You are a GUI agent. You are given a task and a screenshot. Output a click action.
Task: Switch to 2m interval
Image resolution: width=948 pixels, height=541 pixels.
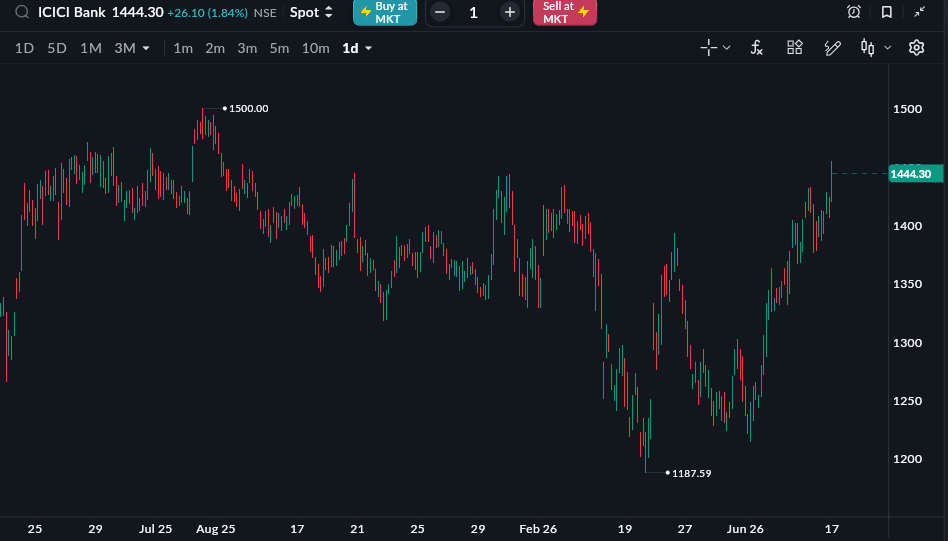coord(215,48)
